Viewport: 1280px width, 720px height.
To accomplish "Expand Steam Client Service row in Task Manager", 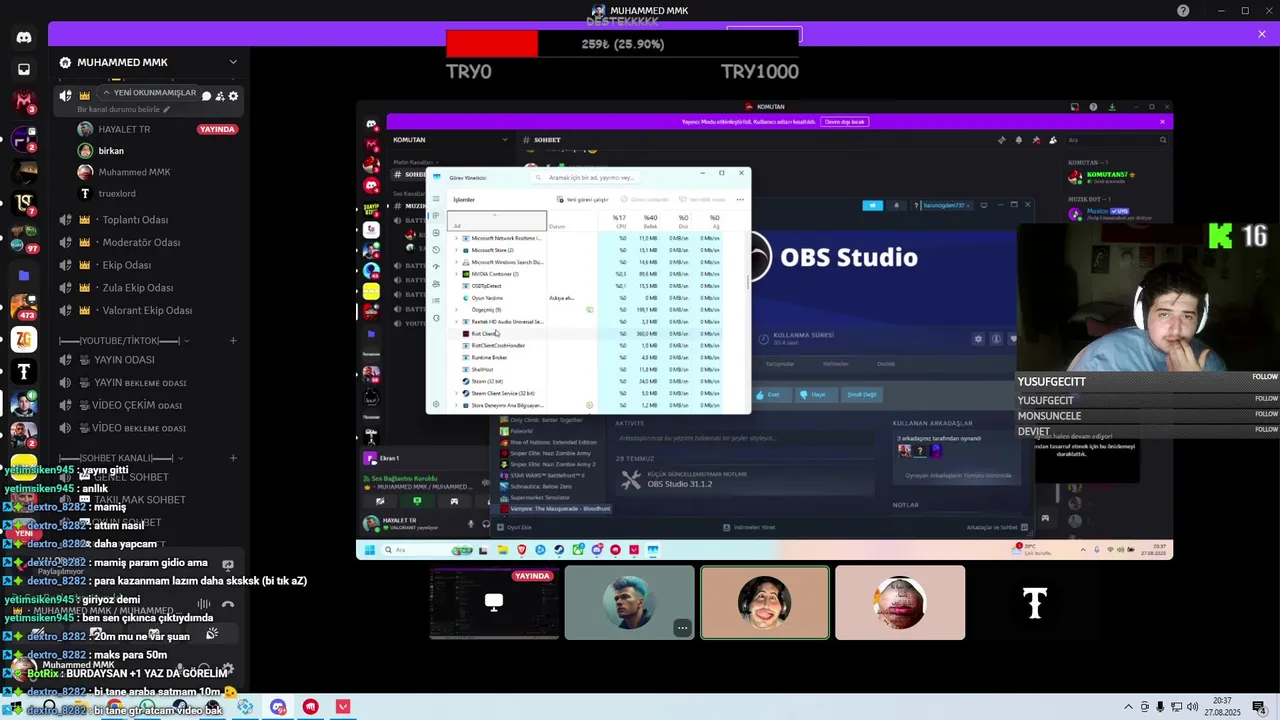I will coord(457,393).
